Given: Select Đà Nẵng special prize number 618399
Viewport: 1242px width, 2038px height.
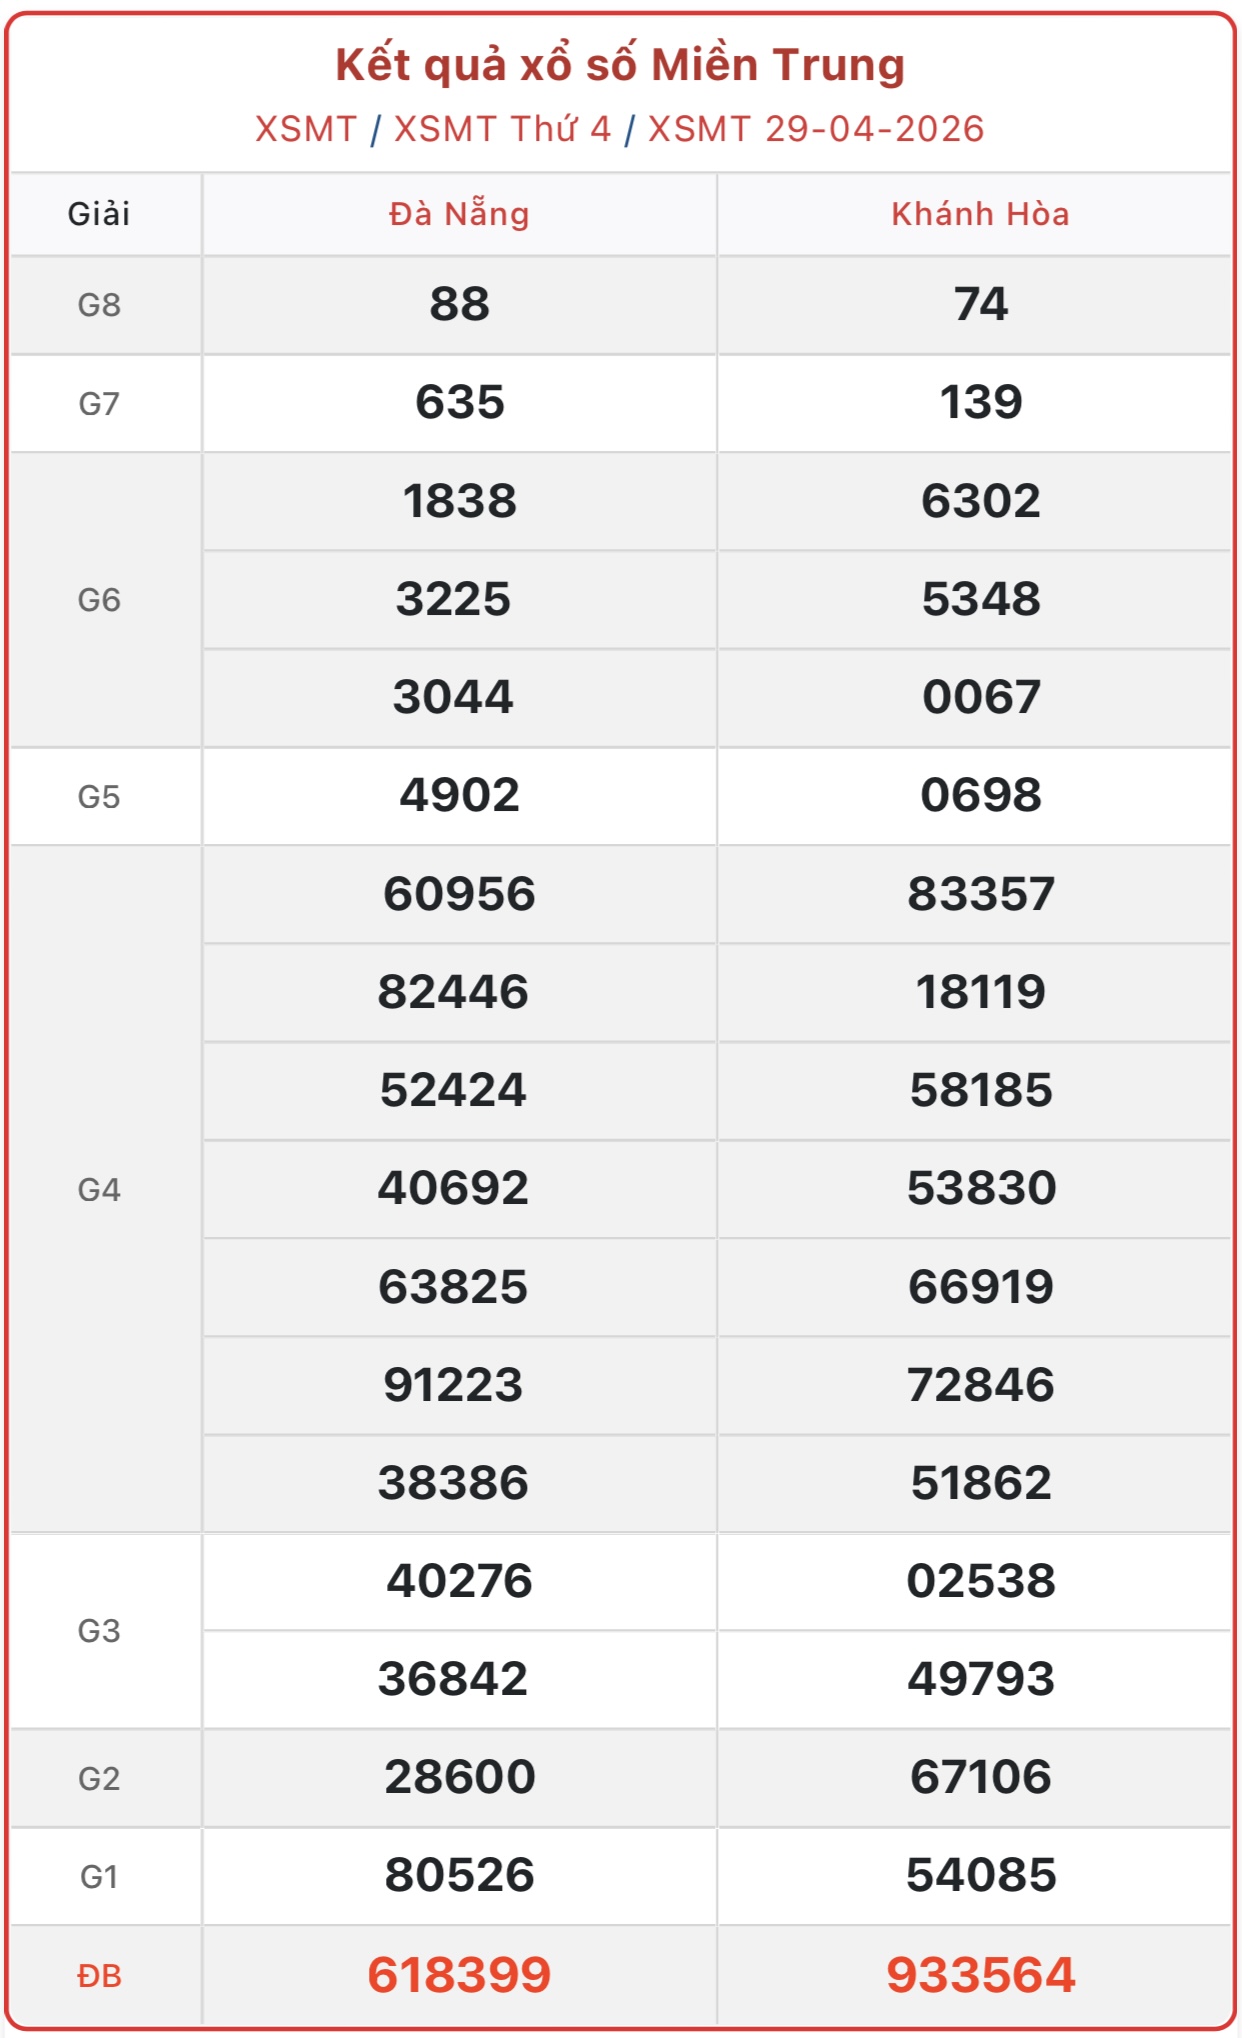Looking at the screenshot, I should point(459,1975).
